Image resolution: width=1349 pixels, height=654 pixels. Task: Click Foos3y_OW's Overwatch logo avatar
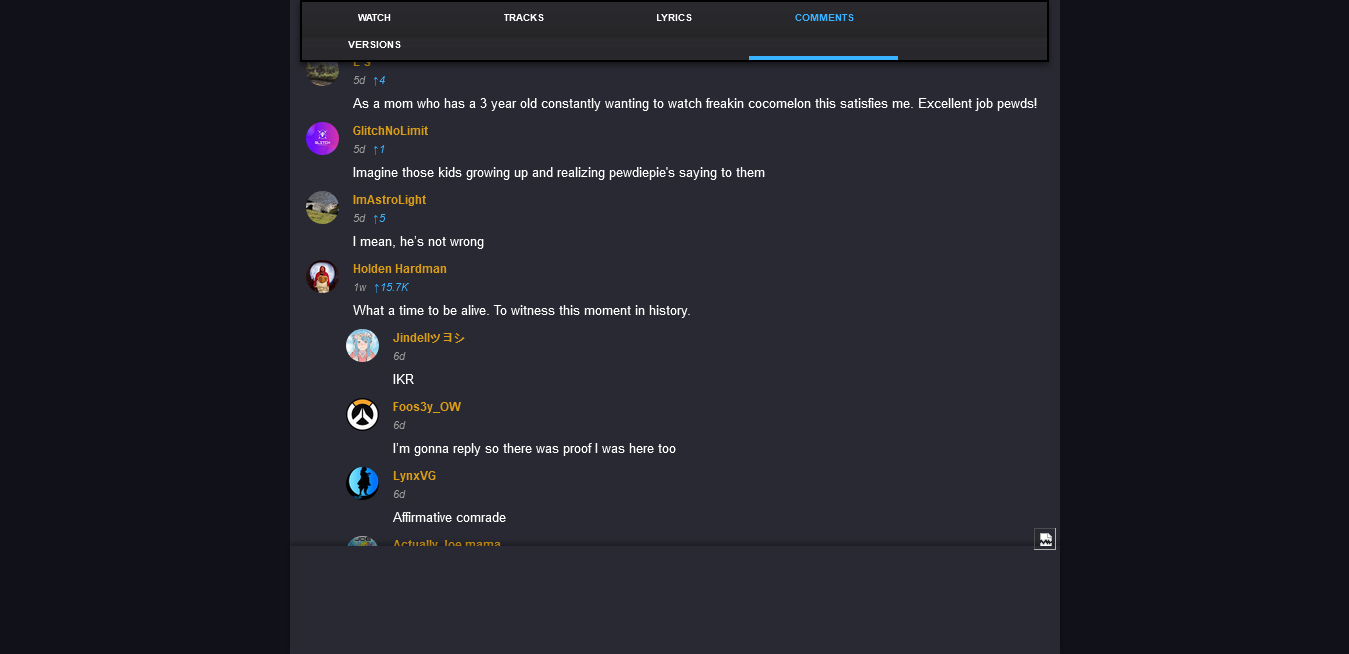[362, 415]
